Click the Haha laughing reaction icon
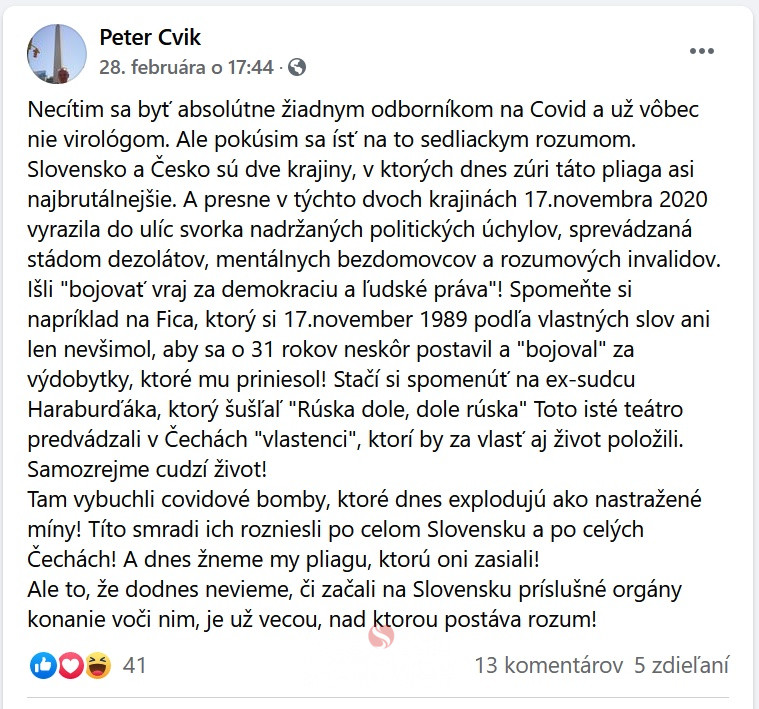The height and width of the screenshot is (709, 759). point(97,665)
